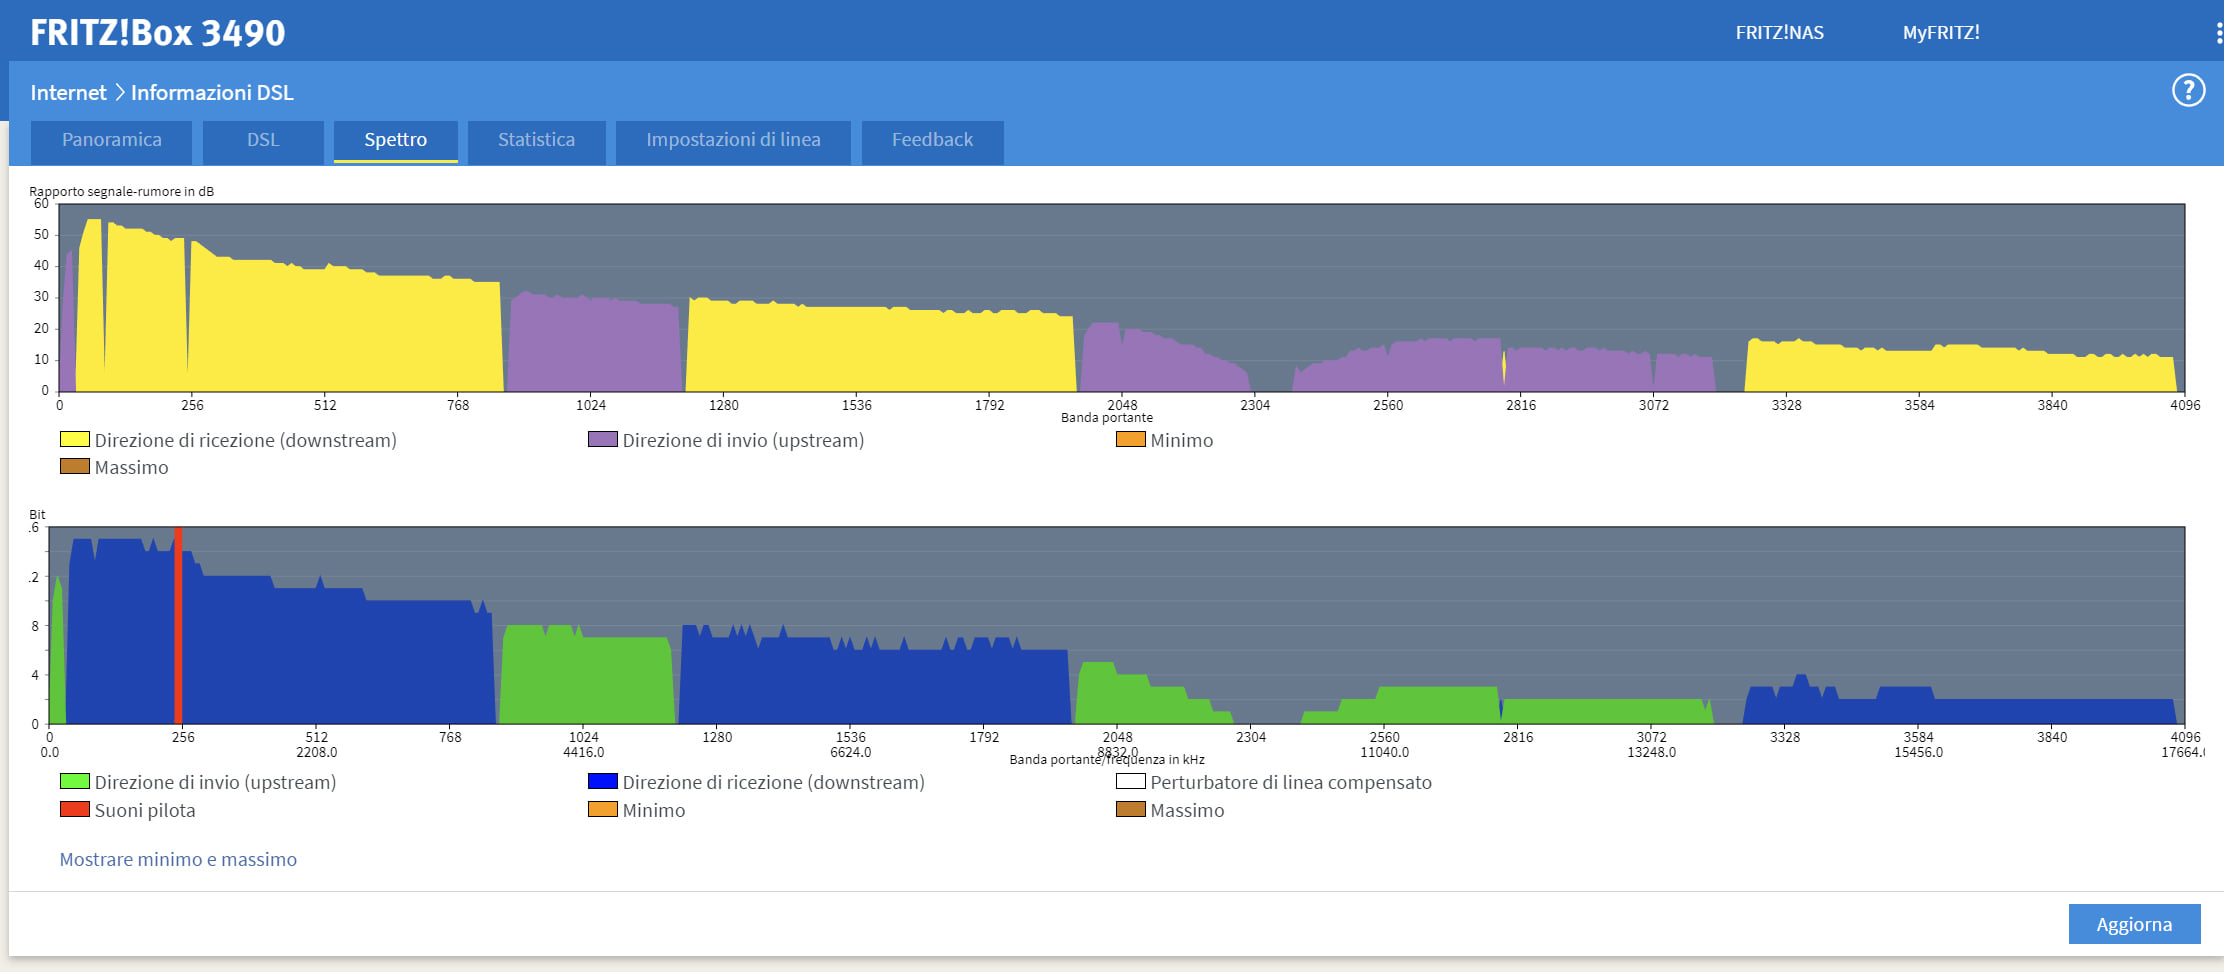Click the FRITZ!NAS link
Screen dimensions: 2224x972
pyautogui.click(x=1779, y=33)
